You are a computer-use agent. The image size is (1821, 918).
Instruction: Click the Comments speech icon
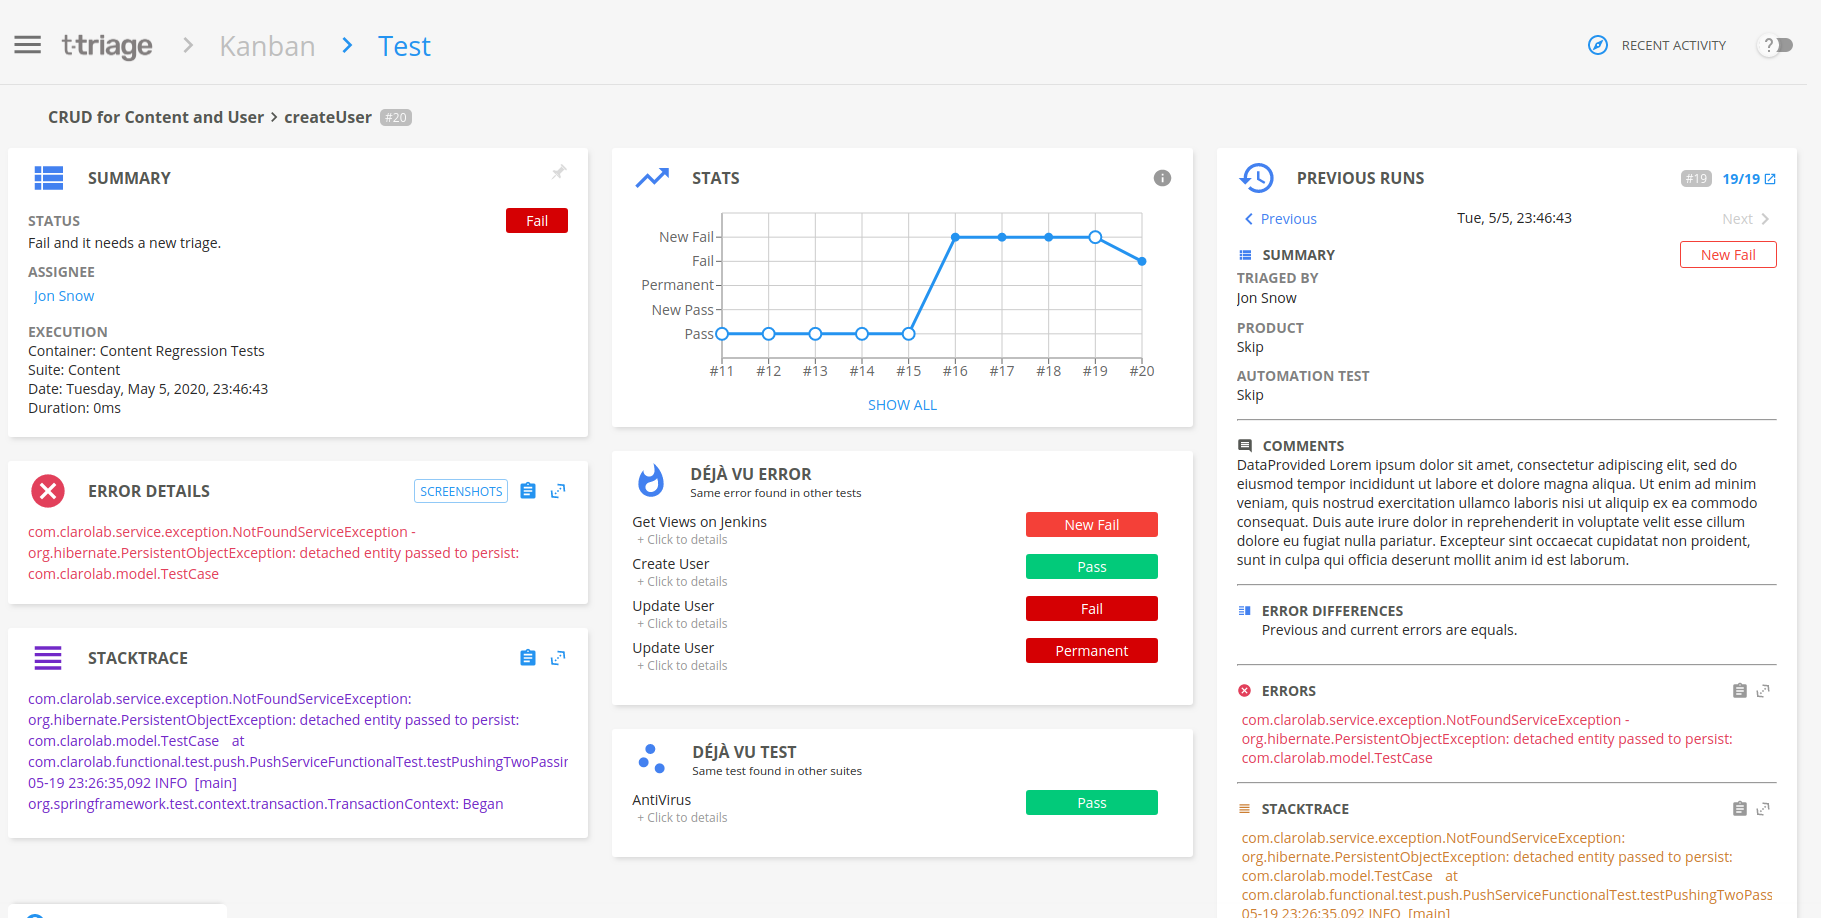[1245, 446]
